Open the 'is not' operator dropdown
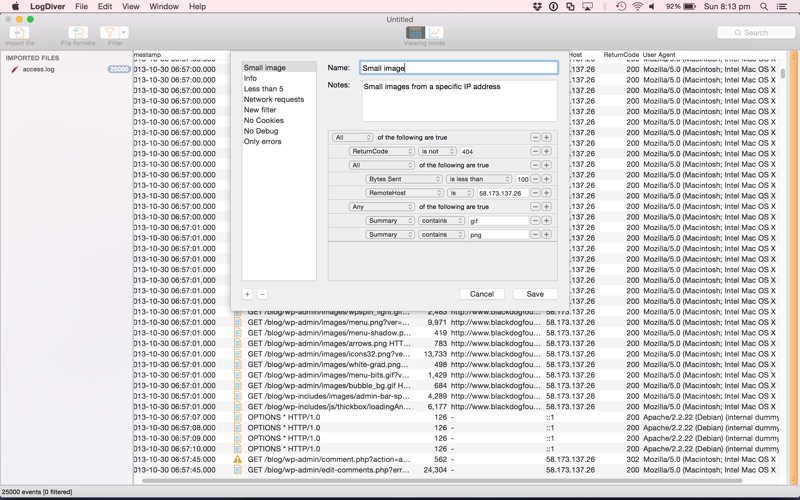The height and width of the screenshot is (500, 800). [437, 152]
